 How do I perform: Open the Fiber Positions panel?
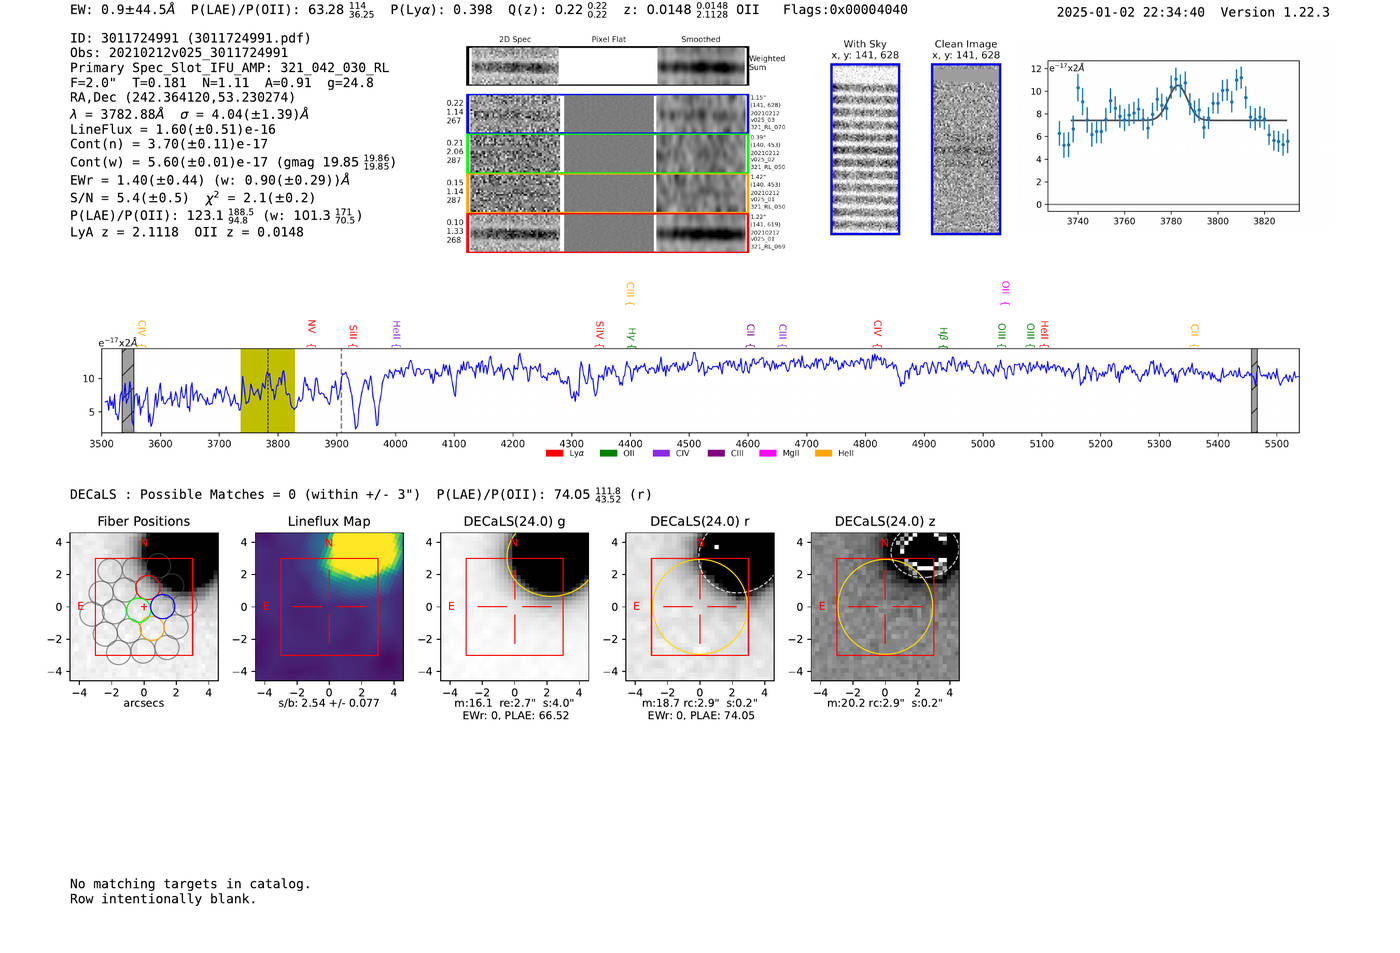click(x=144, y=607)
